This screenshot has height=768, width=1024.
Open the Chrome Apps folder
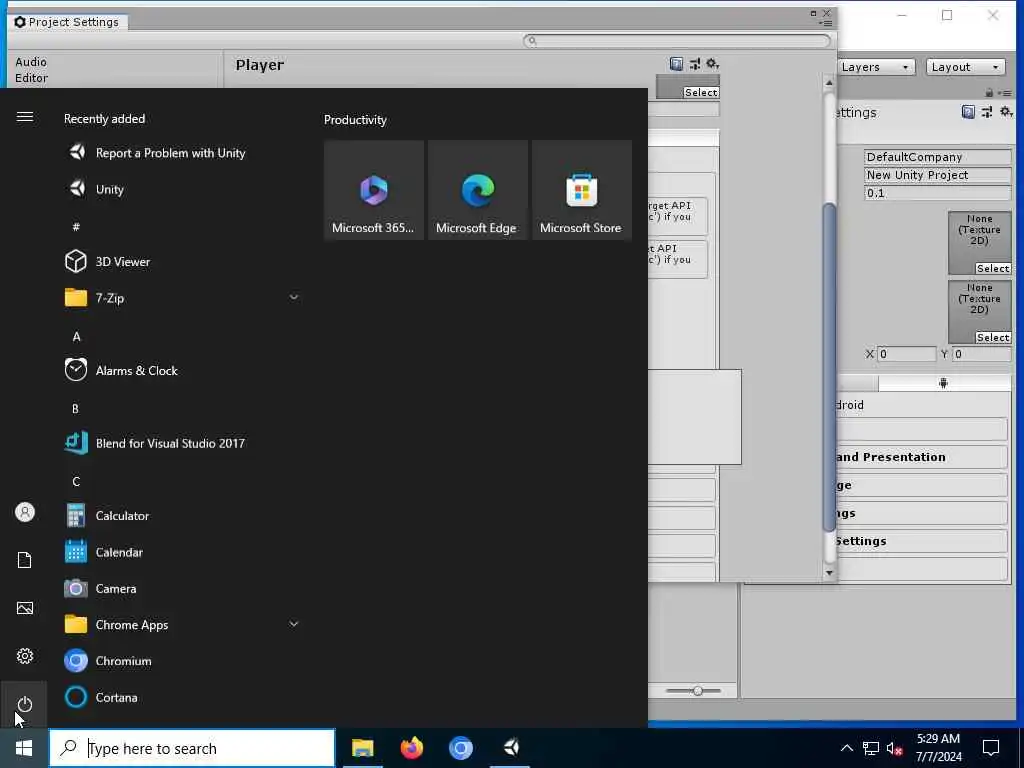click(x=182, y=625)
